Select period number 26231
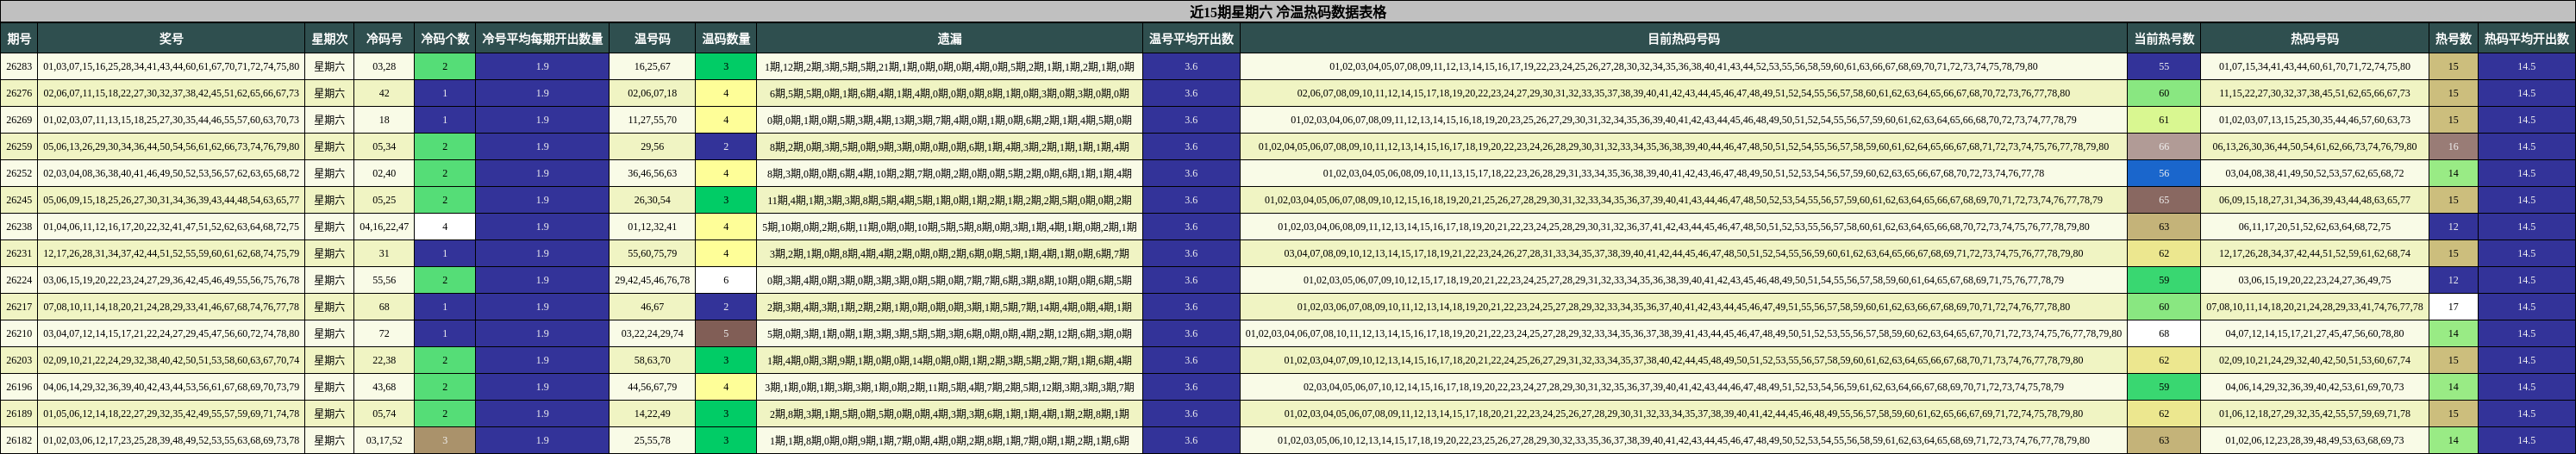The image size is (2576, 454). pos(19,253)
